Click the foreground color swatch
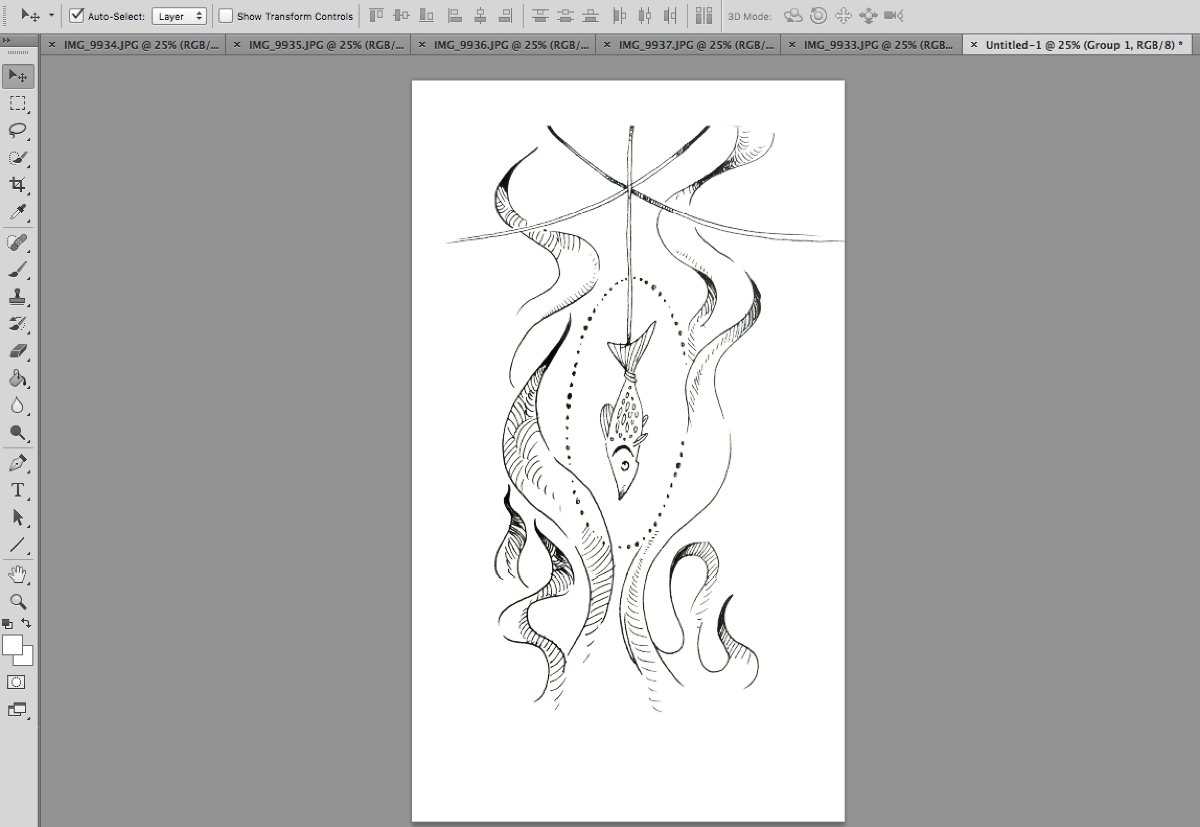The image size is (1200, 827). point(12,645)
